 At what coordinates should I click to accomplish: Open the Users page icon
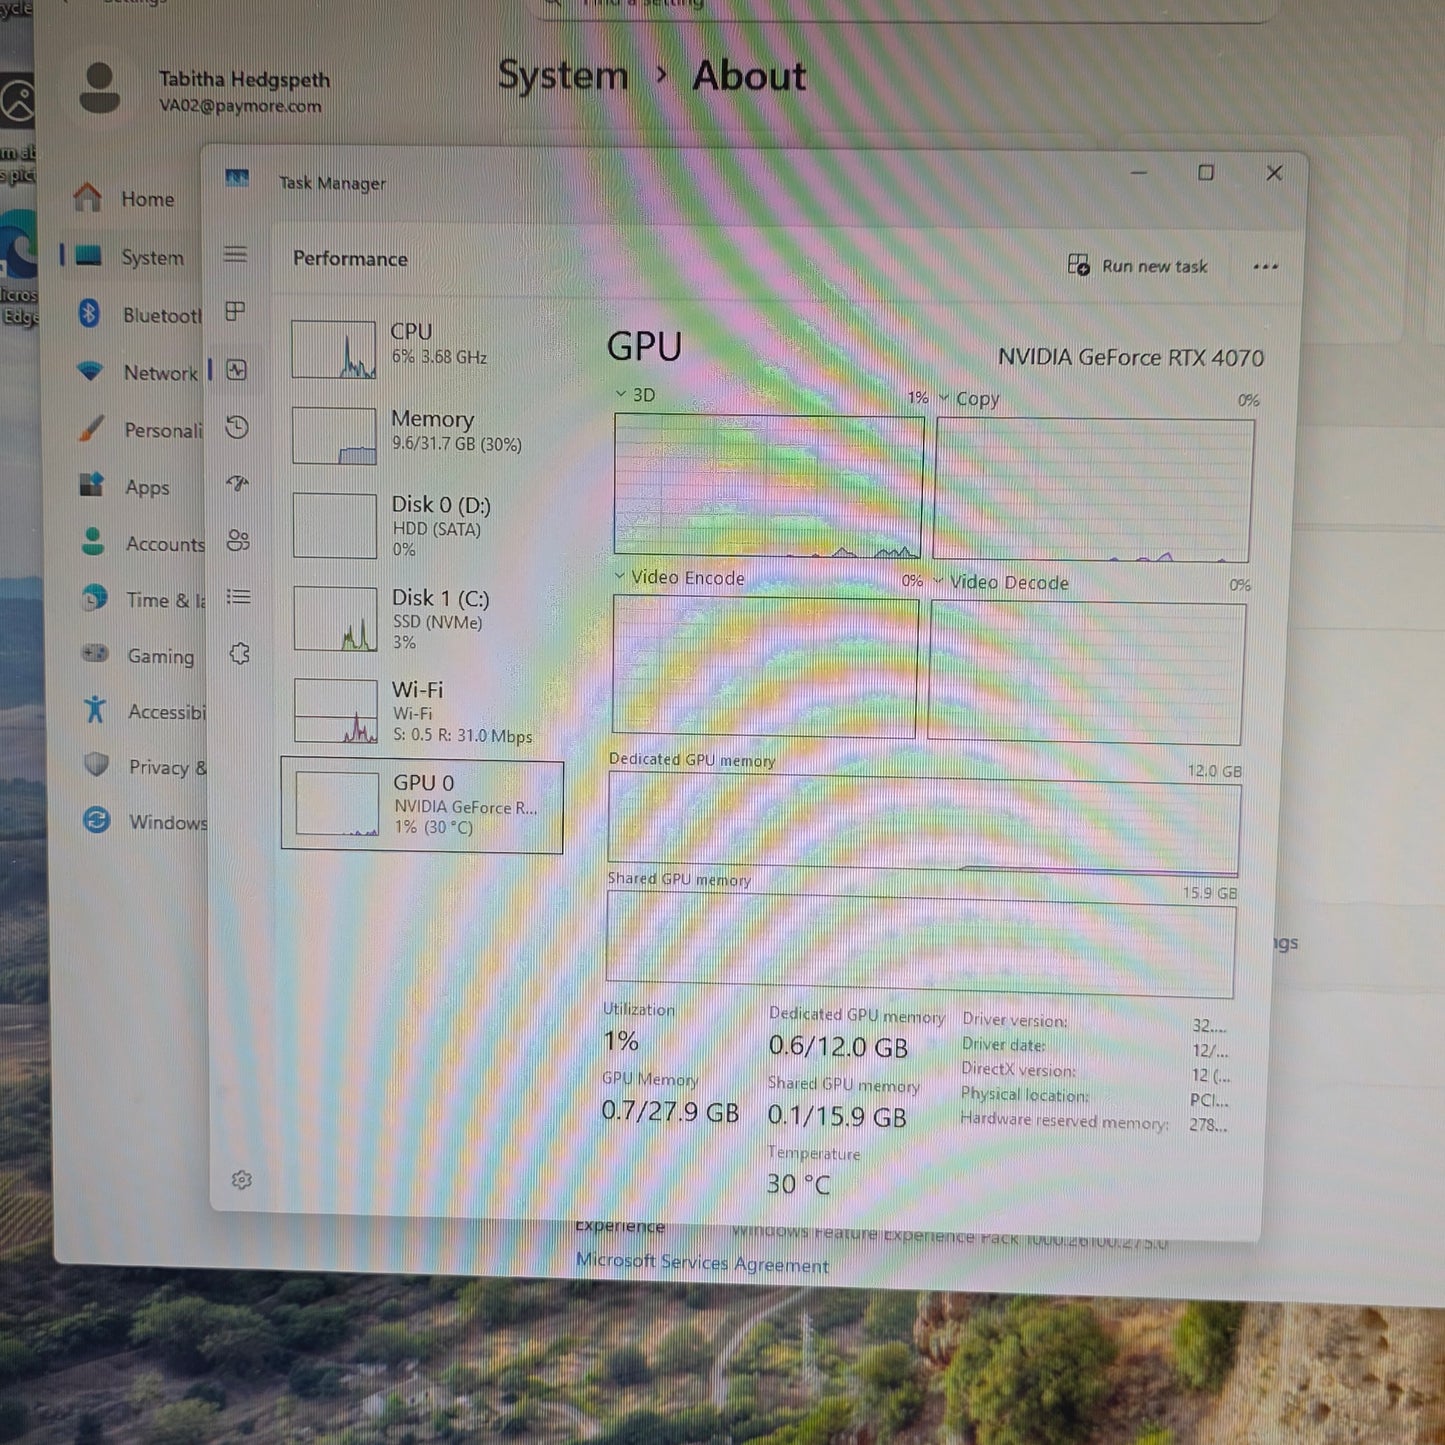(x=238, y=541)
